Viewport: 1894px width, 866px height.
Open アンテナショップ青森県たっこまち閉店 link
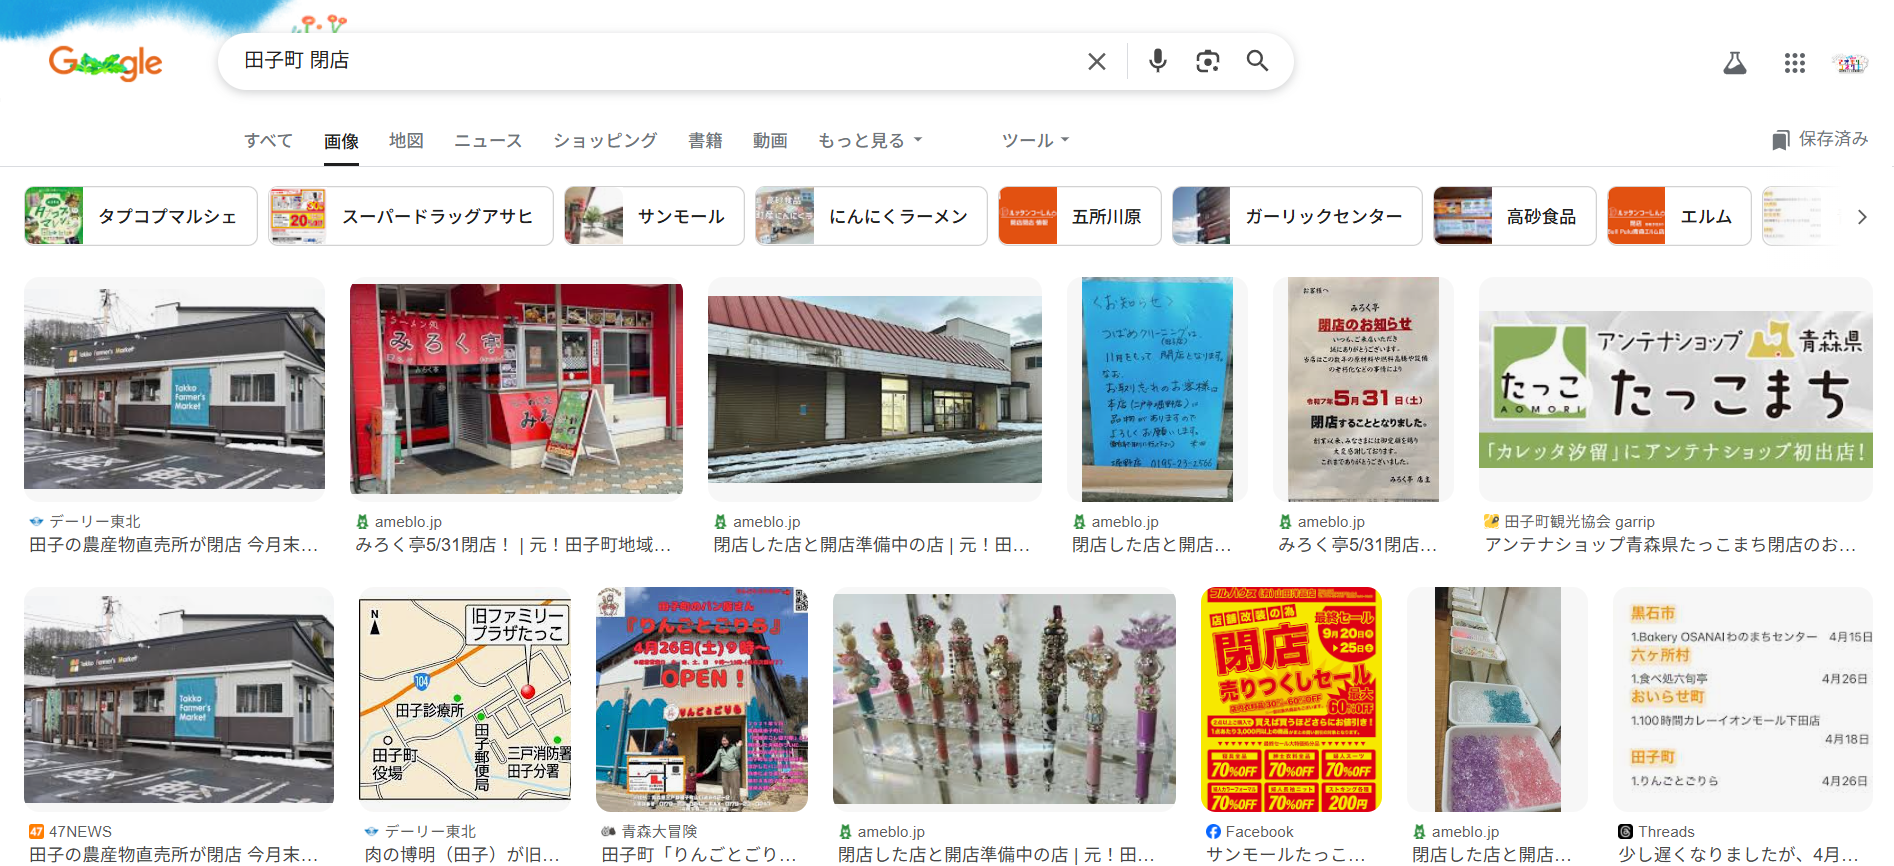coord(1670,545)
